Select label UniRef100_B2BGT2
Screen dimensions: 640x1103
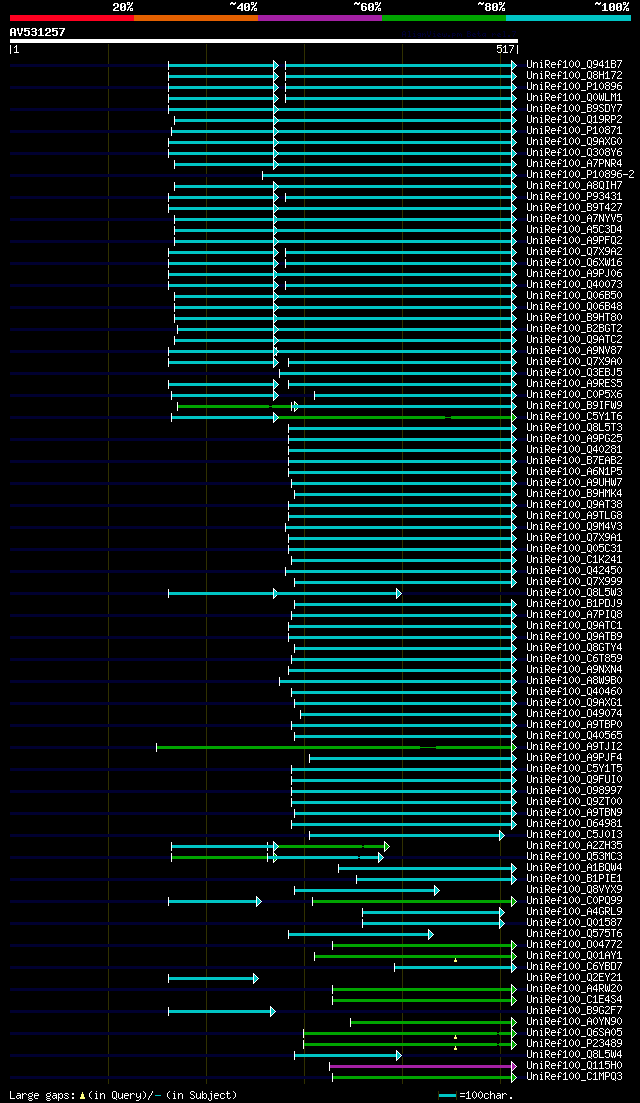[575, 329]
